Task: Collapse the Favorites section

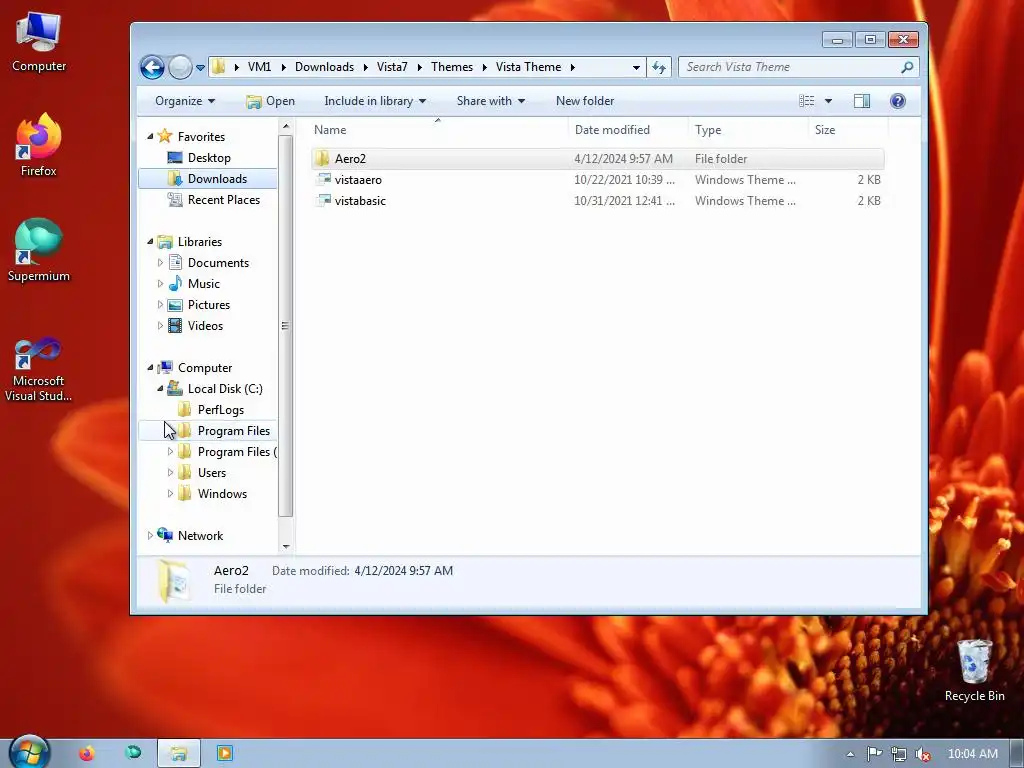Action: click(150, 136)
